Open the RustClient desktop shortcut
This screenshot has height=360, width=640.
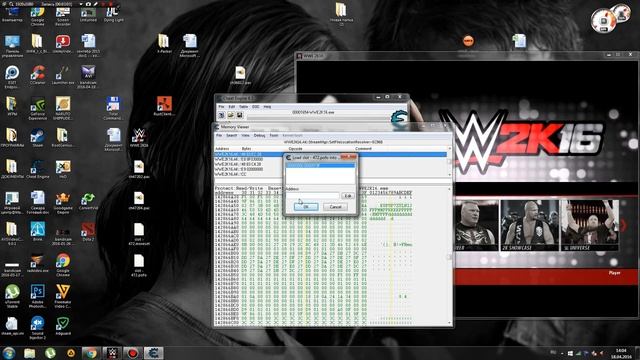[x=164, y=107]
